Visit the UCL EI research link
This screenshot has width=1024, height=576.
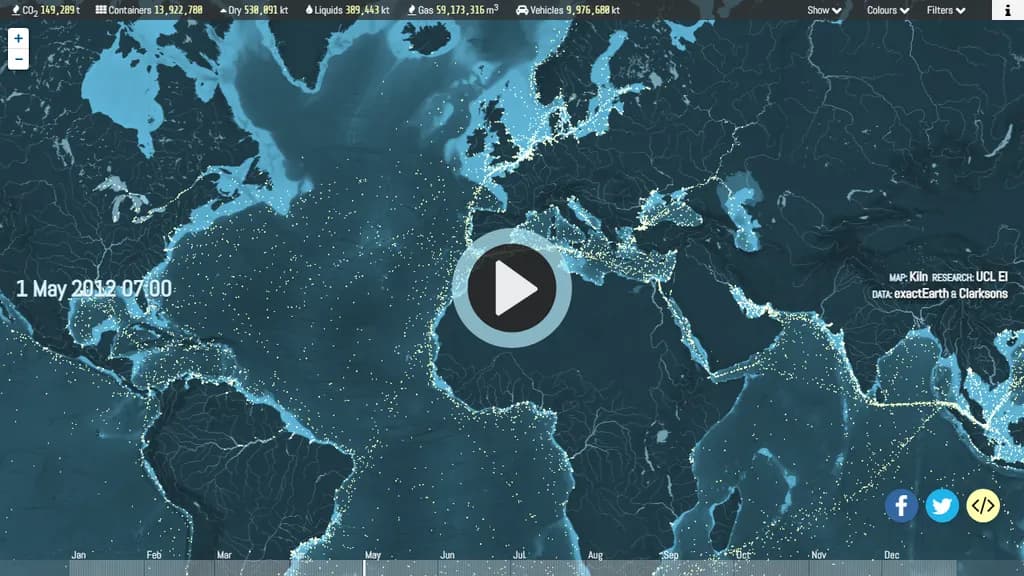click(991, 277)
